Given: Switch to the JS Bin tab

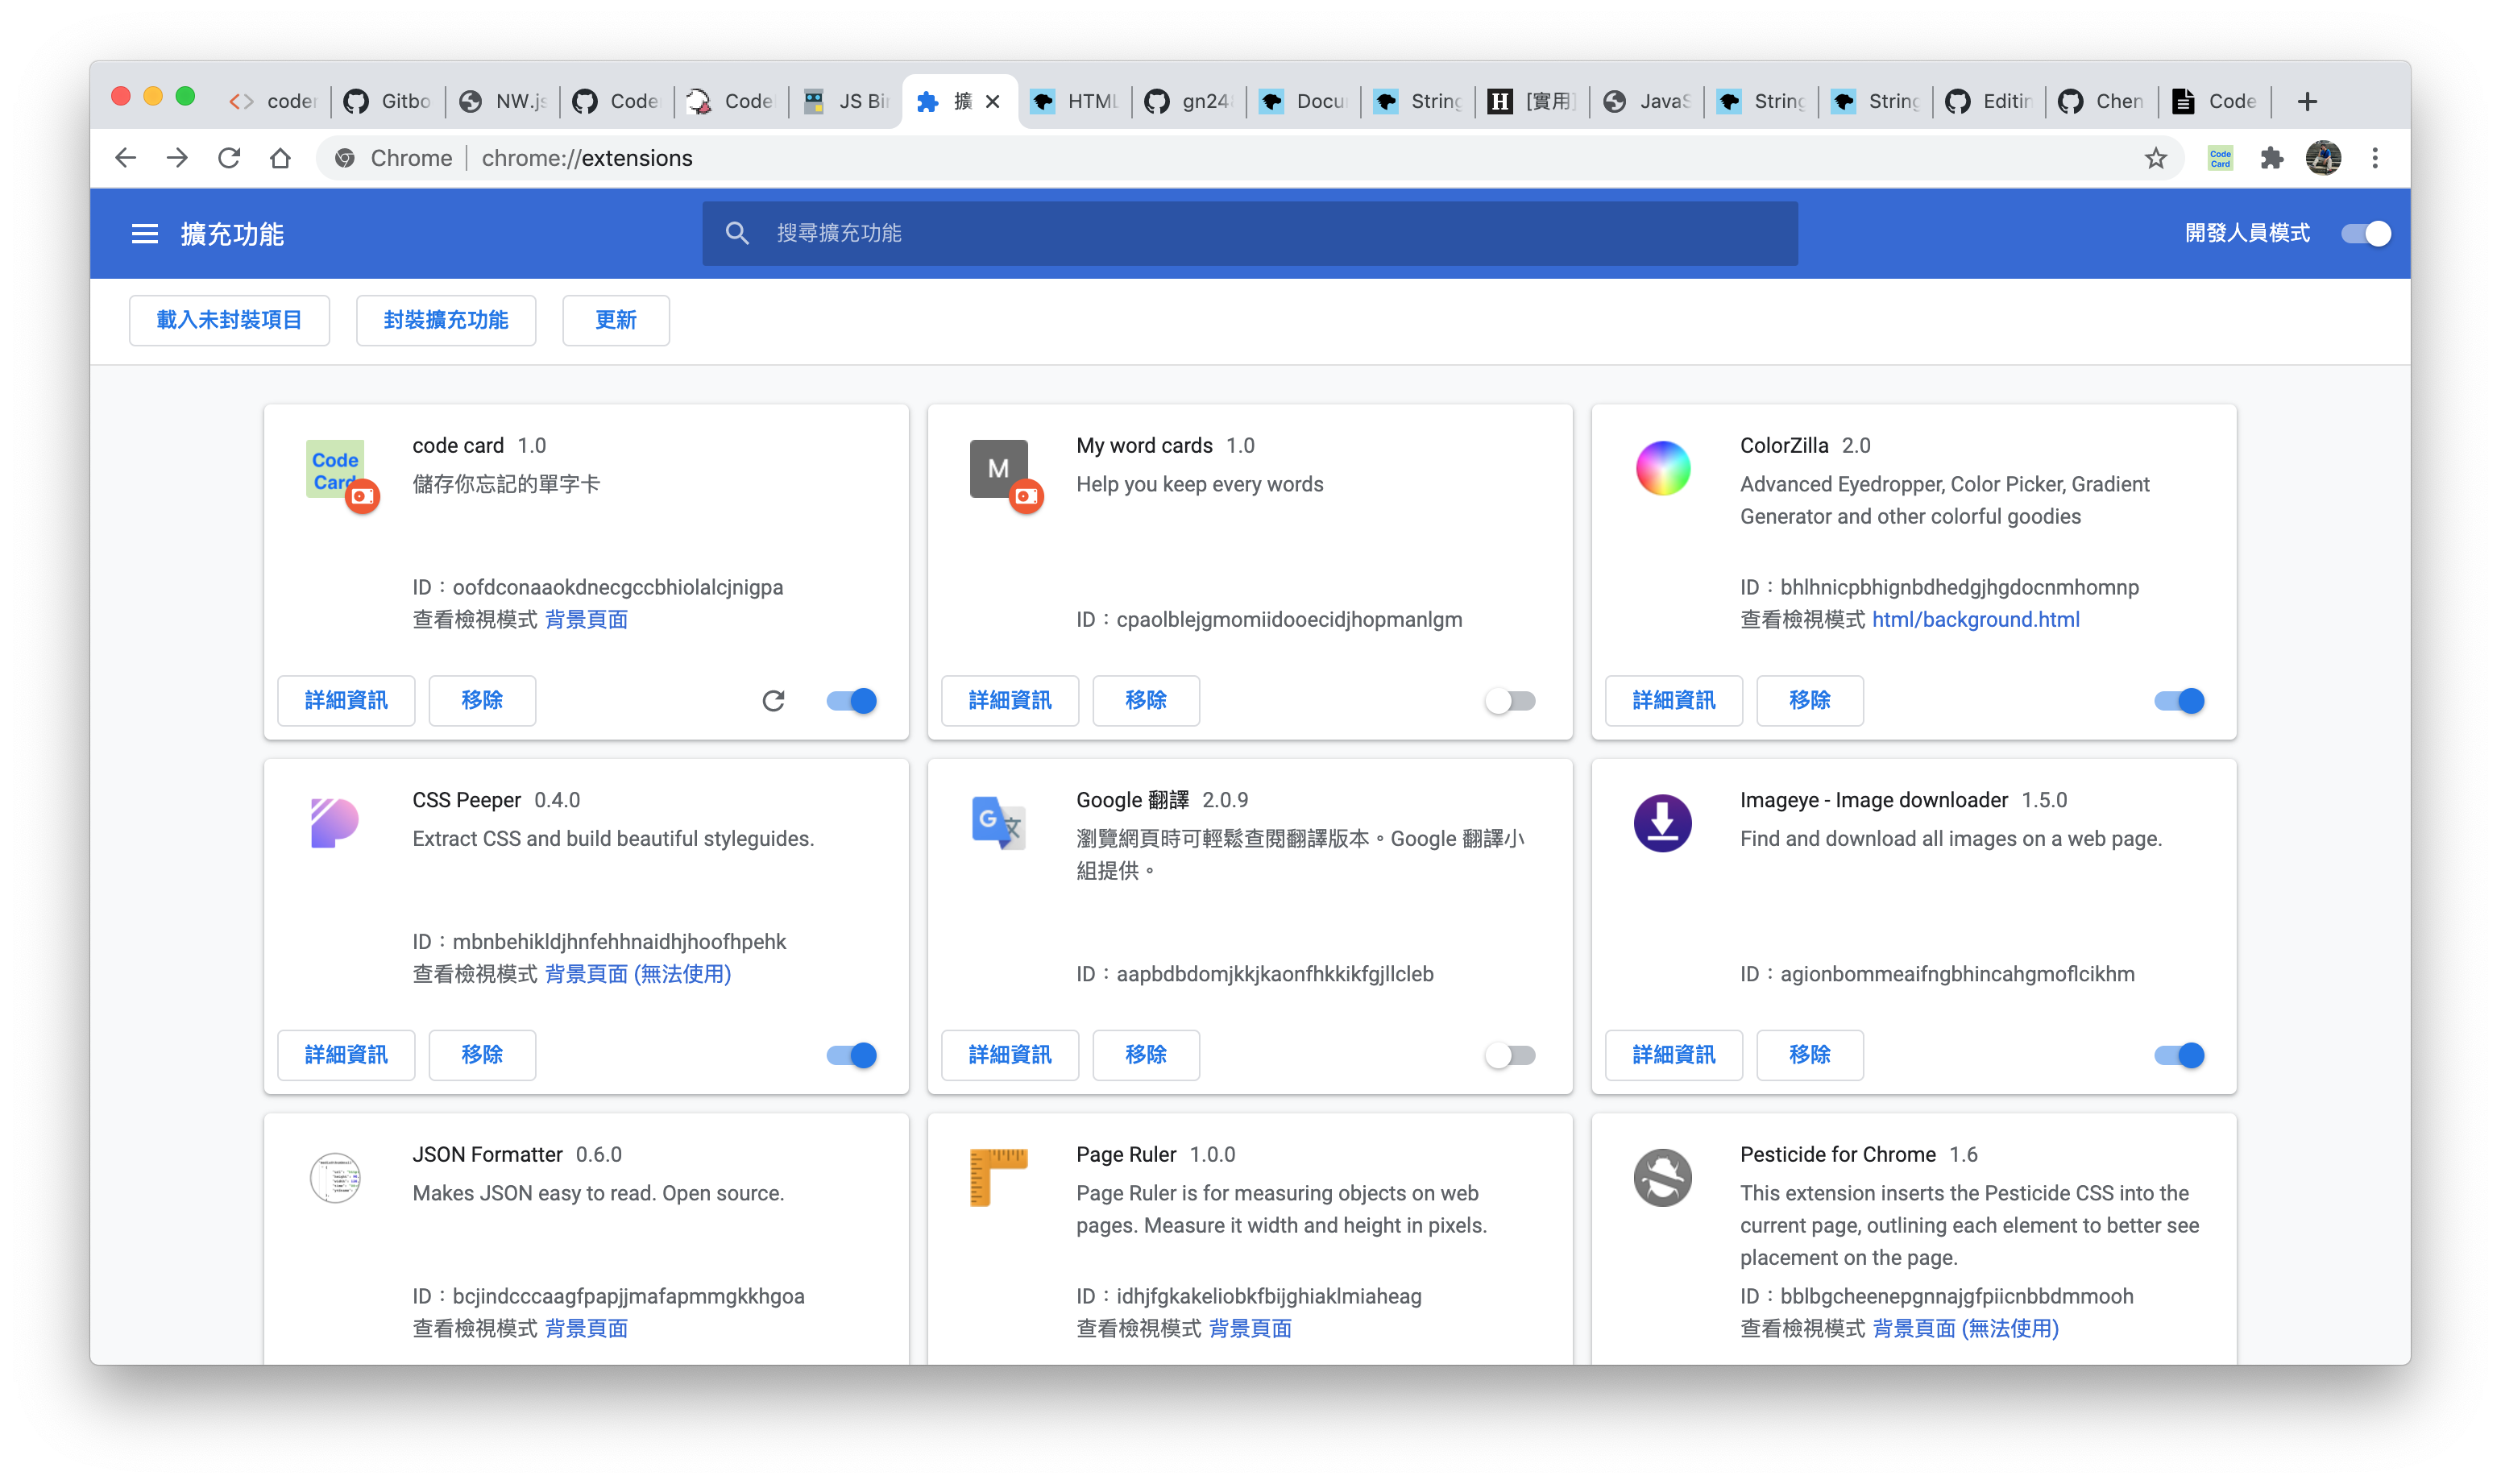Looking at the screenshot, I should coord(846,101).
